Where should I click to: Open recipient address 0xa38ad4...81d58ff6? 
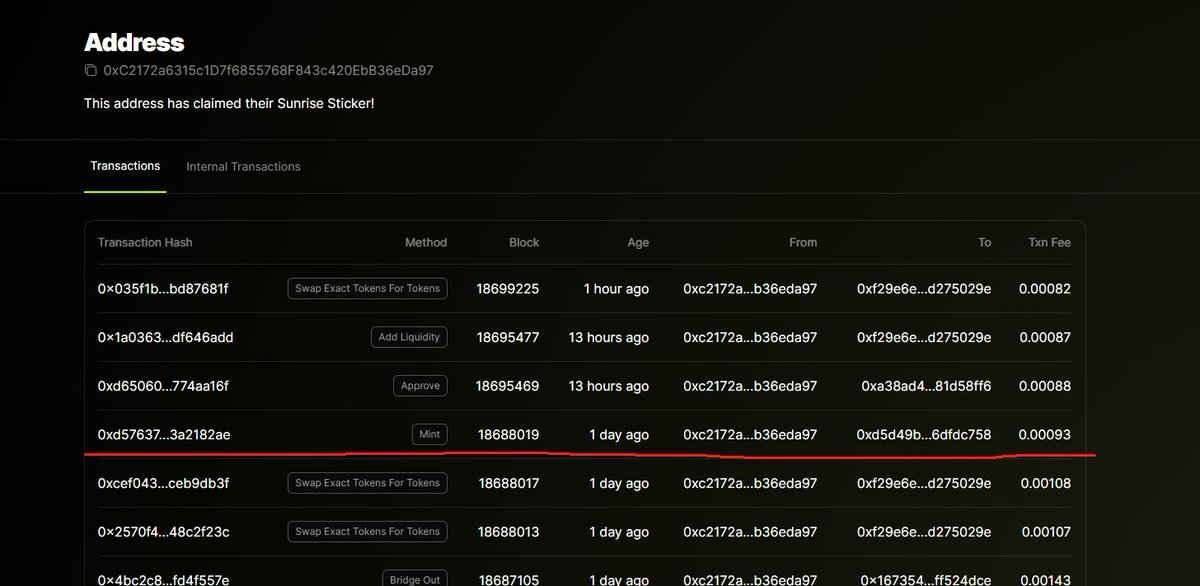(926, 386)
